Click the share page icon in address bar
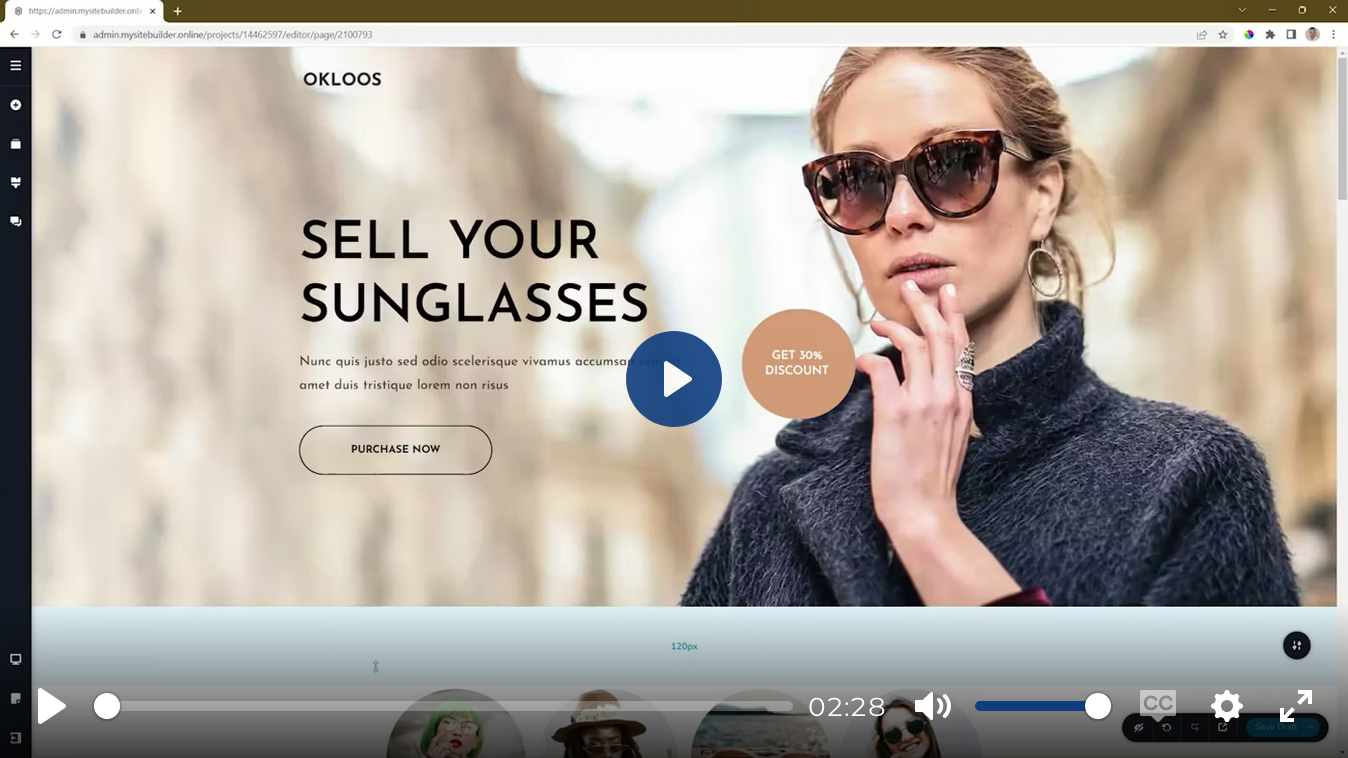Image resolution: width=1348 pixels, height=758 pixels. click(1201, 34)
